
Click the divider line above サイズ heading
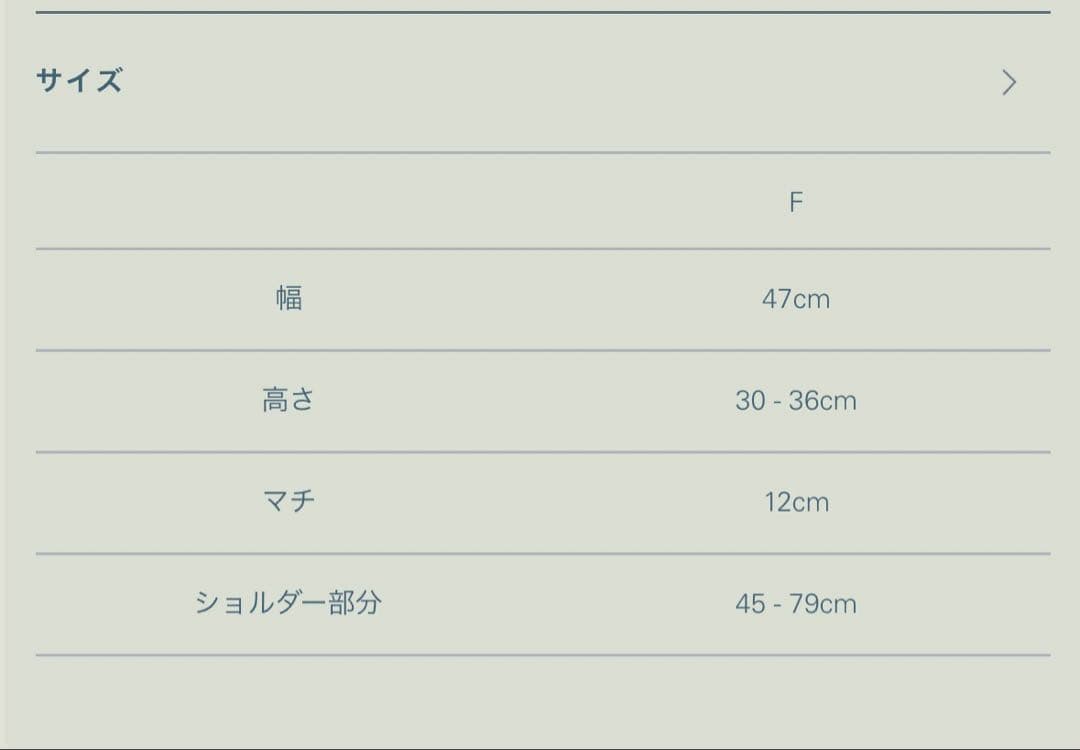(543, 12)
